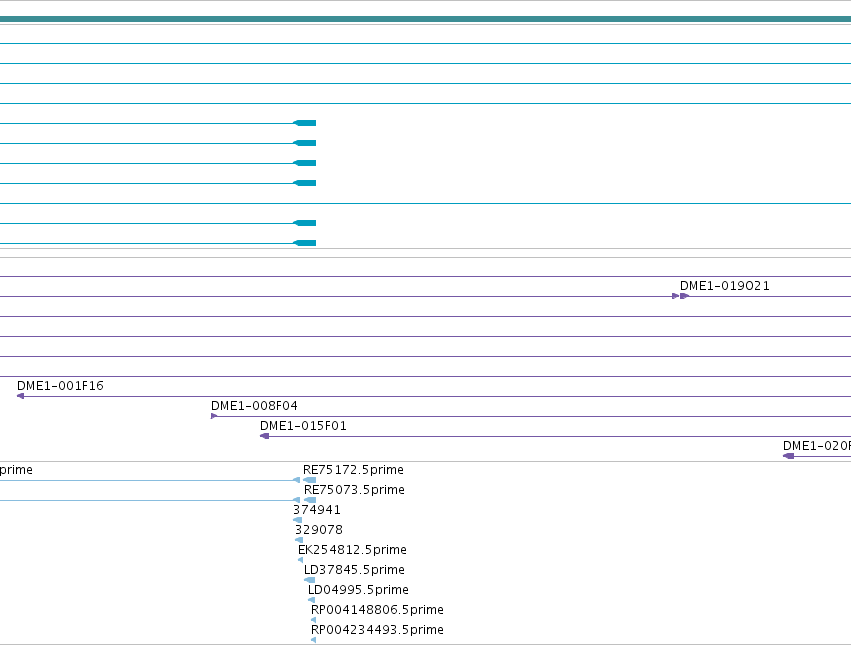Image resolution: width=851 pixels, height=645 pixels.
Task: Click the light-blue block under RE75073.5prime
Action: click(310, 500)
